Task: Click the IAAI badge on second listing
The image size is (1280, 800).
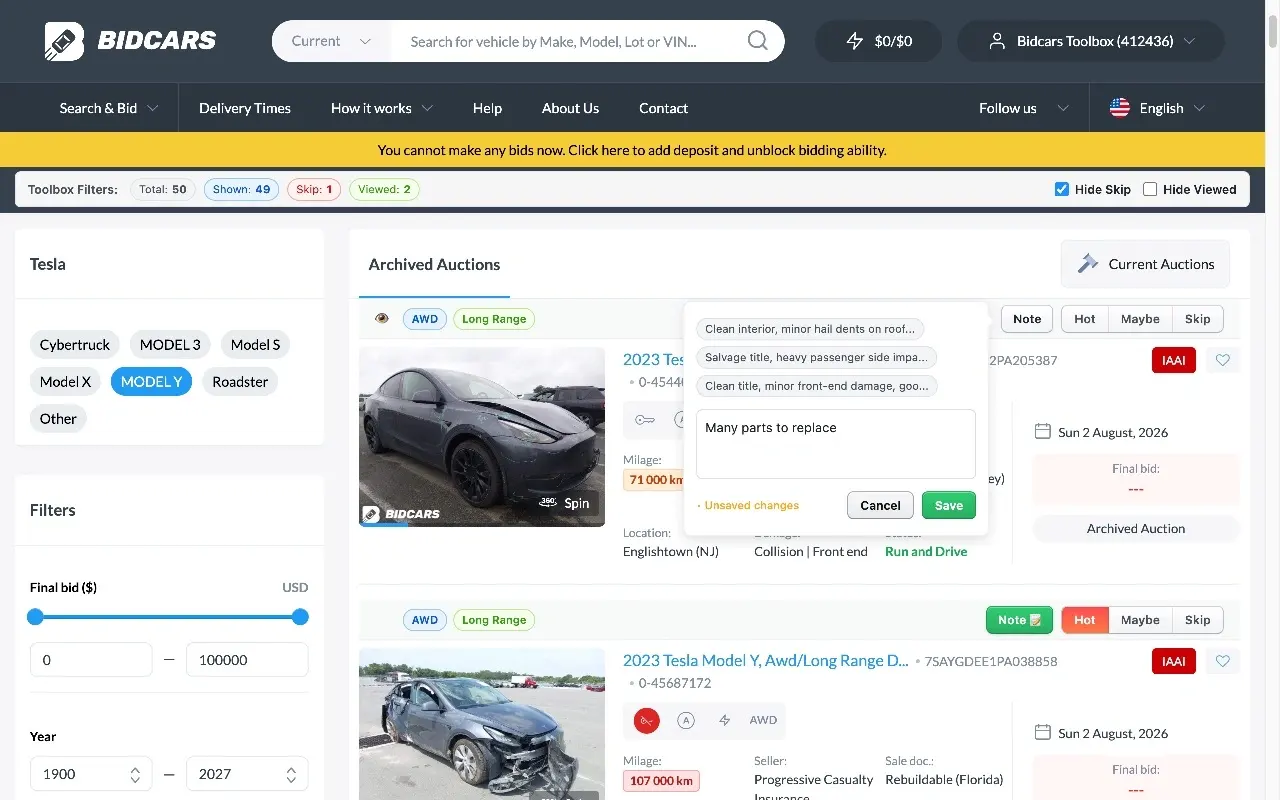Action: (x=1174, y=661)
